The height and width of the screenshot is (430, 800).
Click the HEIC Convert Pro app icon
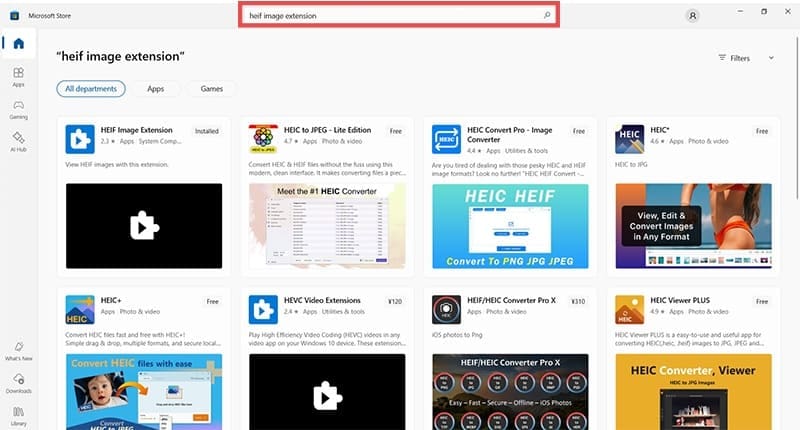446,139
